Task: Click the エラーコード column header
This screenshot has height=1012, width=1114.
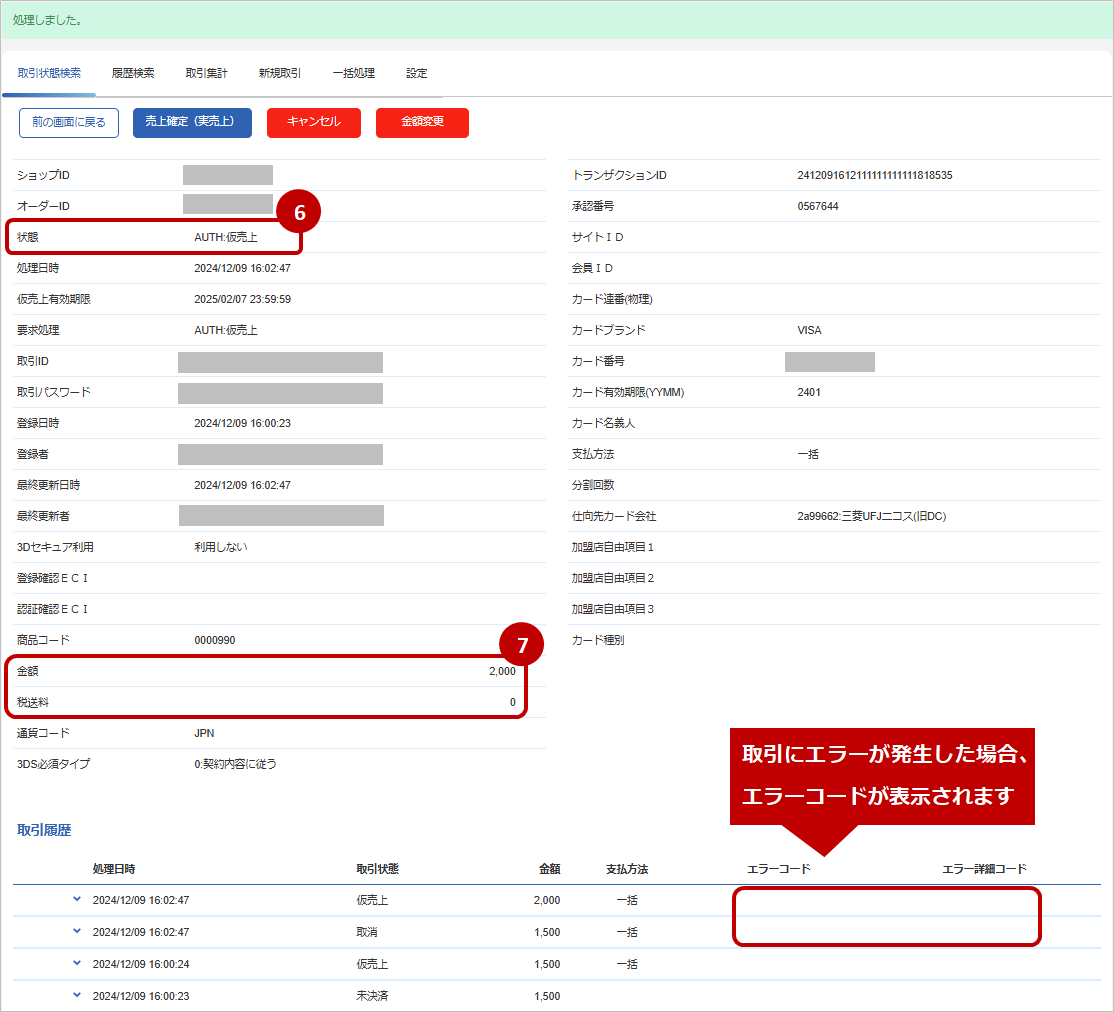Action: coord(778,869)
